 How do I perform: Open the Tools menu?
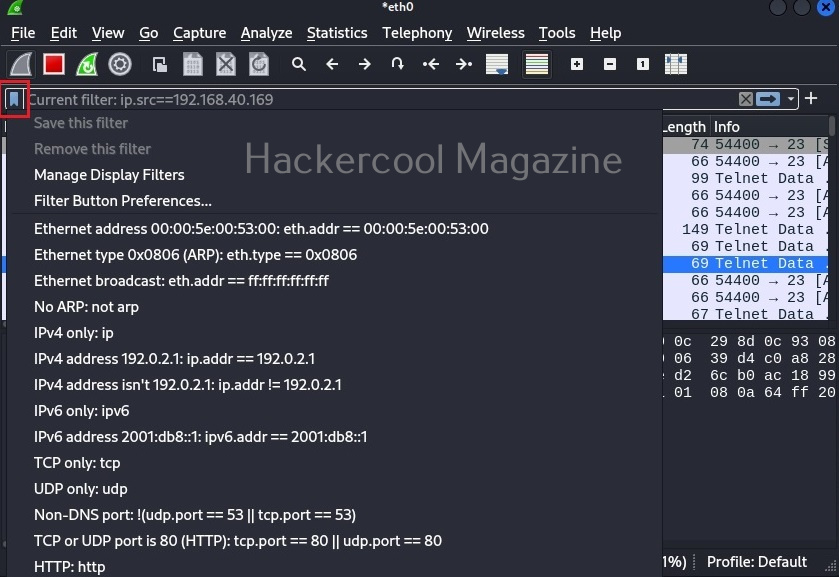point(557,33)
